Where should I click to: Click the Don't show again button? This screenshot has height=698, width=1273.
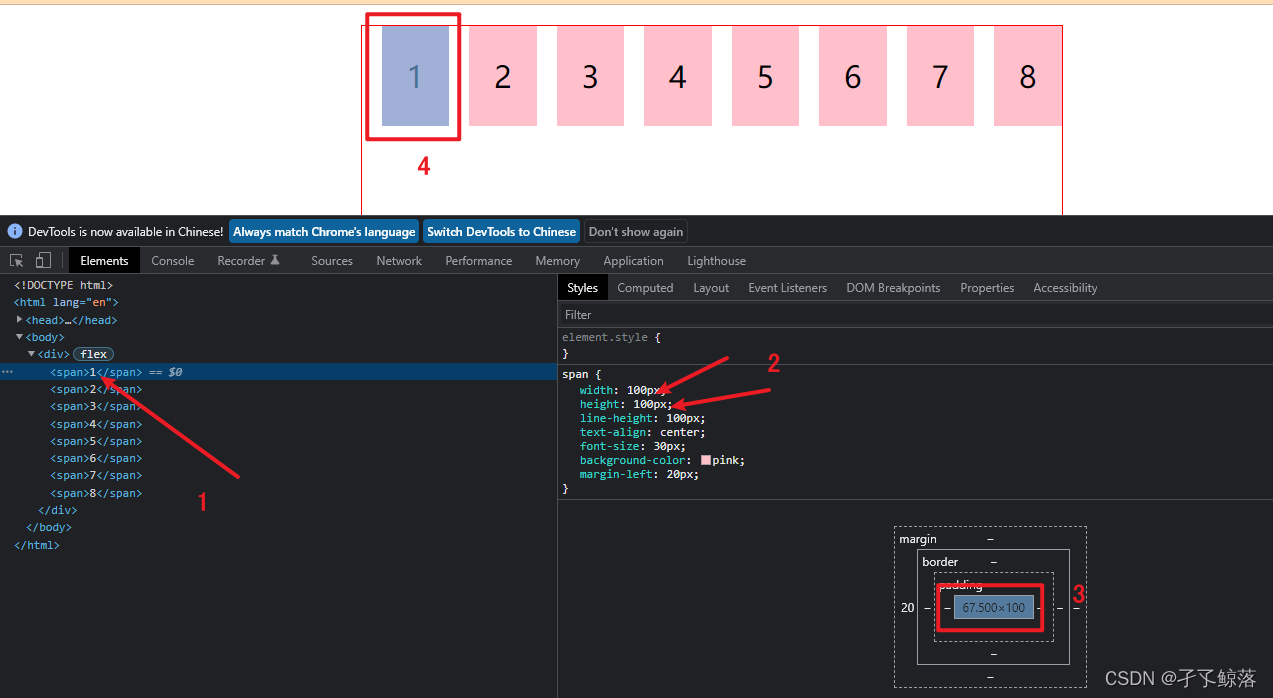coord(636,231)
